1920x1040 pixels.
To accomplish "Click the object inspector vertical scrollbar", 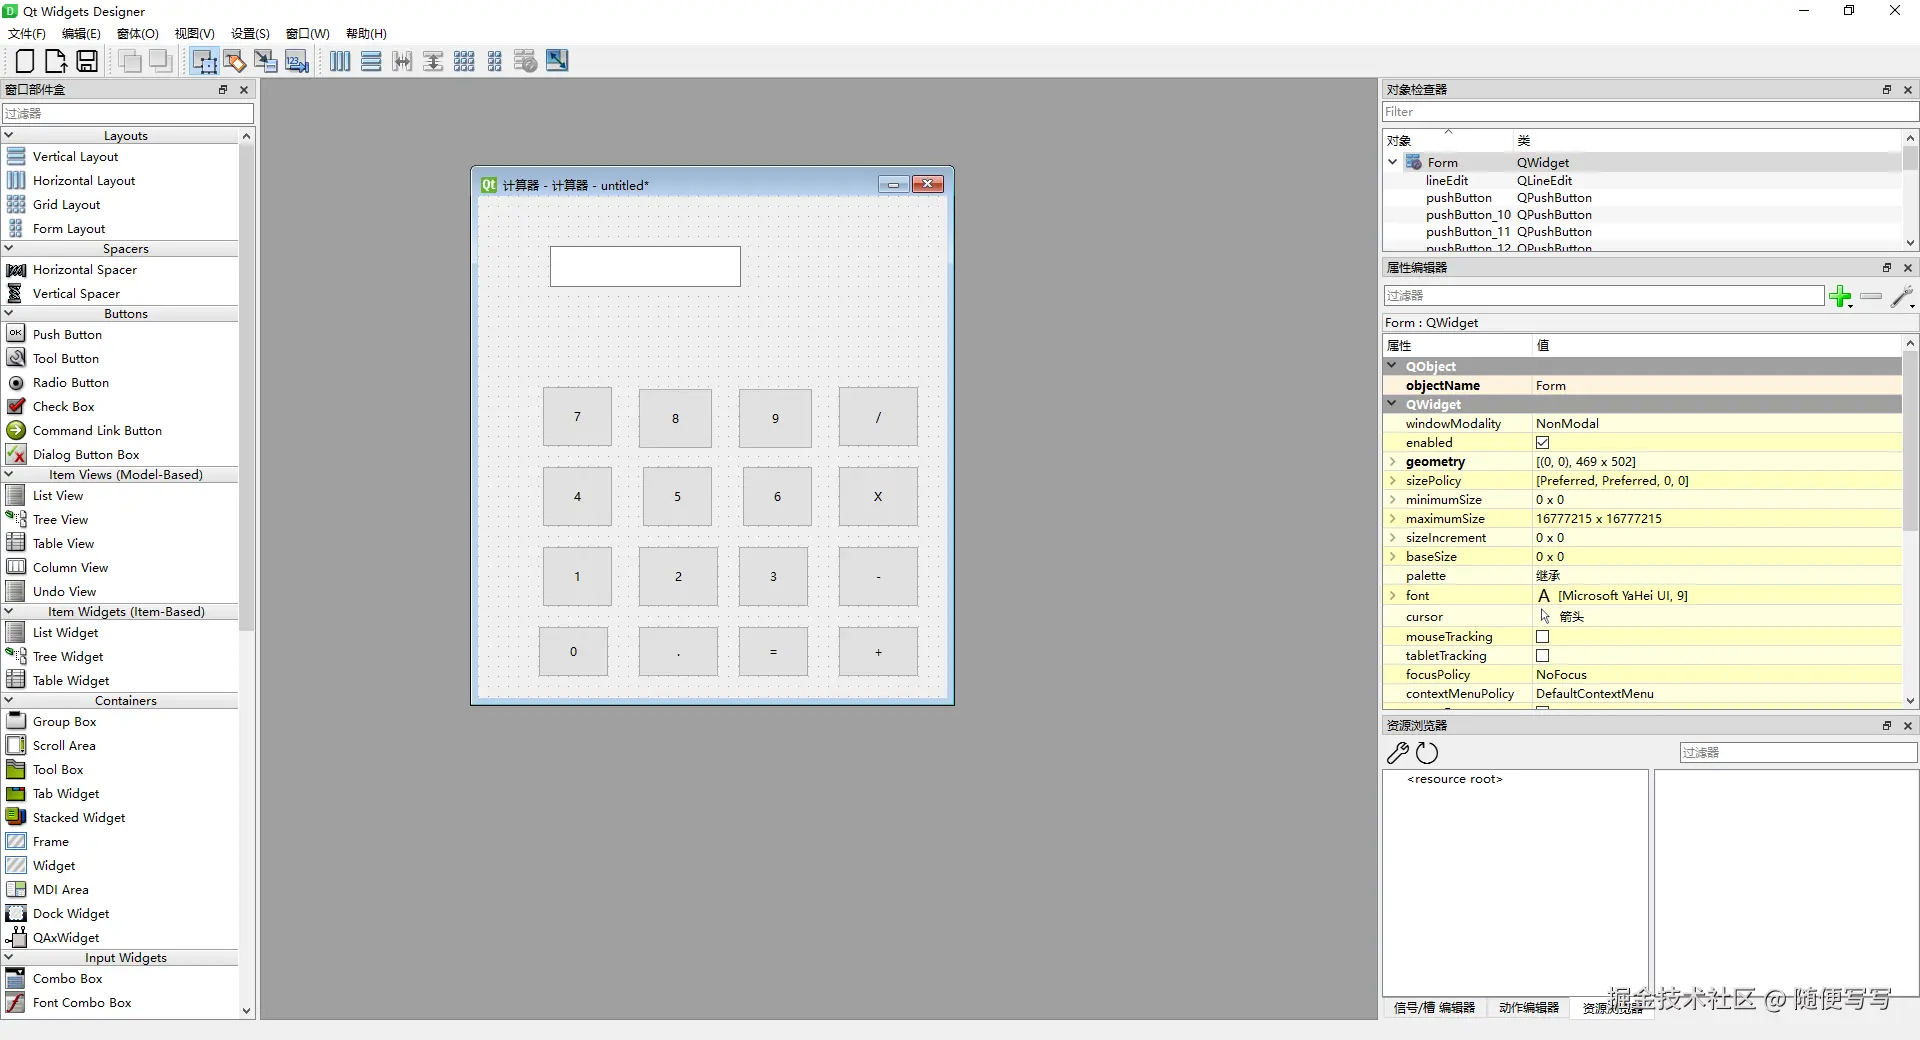I will [x=1910, y=160].
